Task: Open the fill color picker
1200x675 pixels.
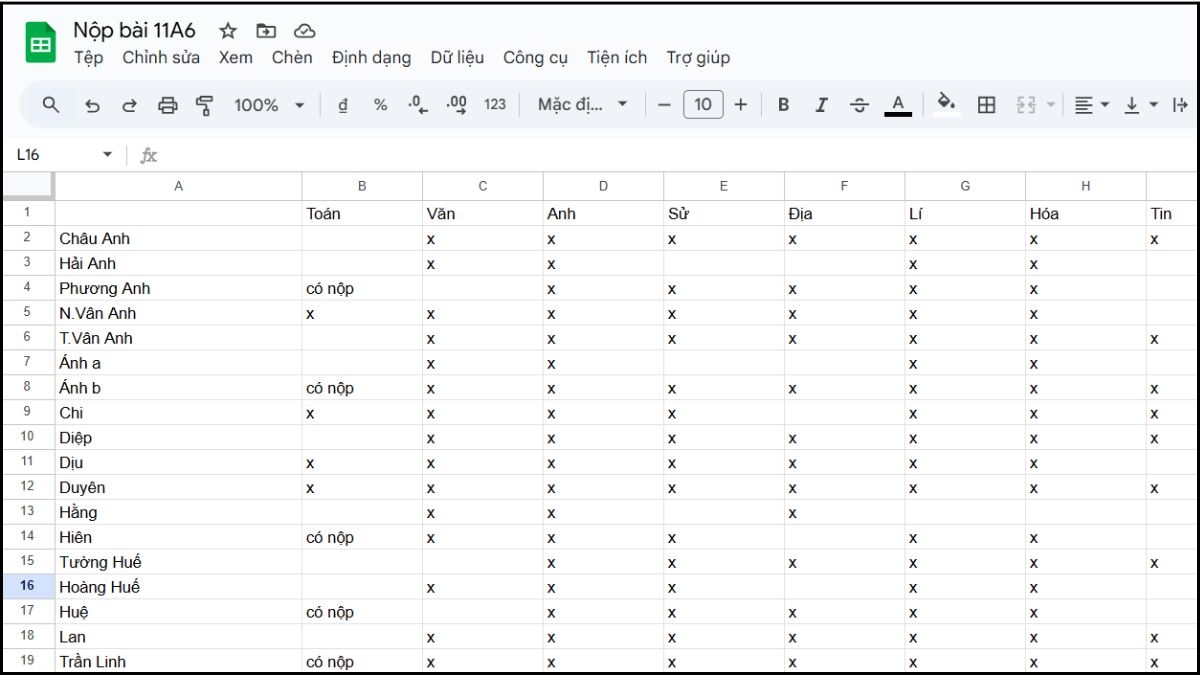Action: [946, 104]
